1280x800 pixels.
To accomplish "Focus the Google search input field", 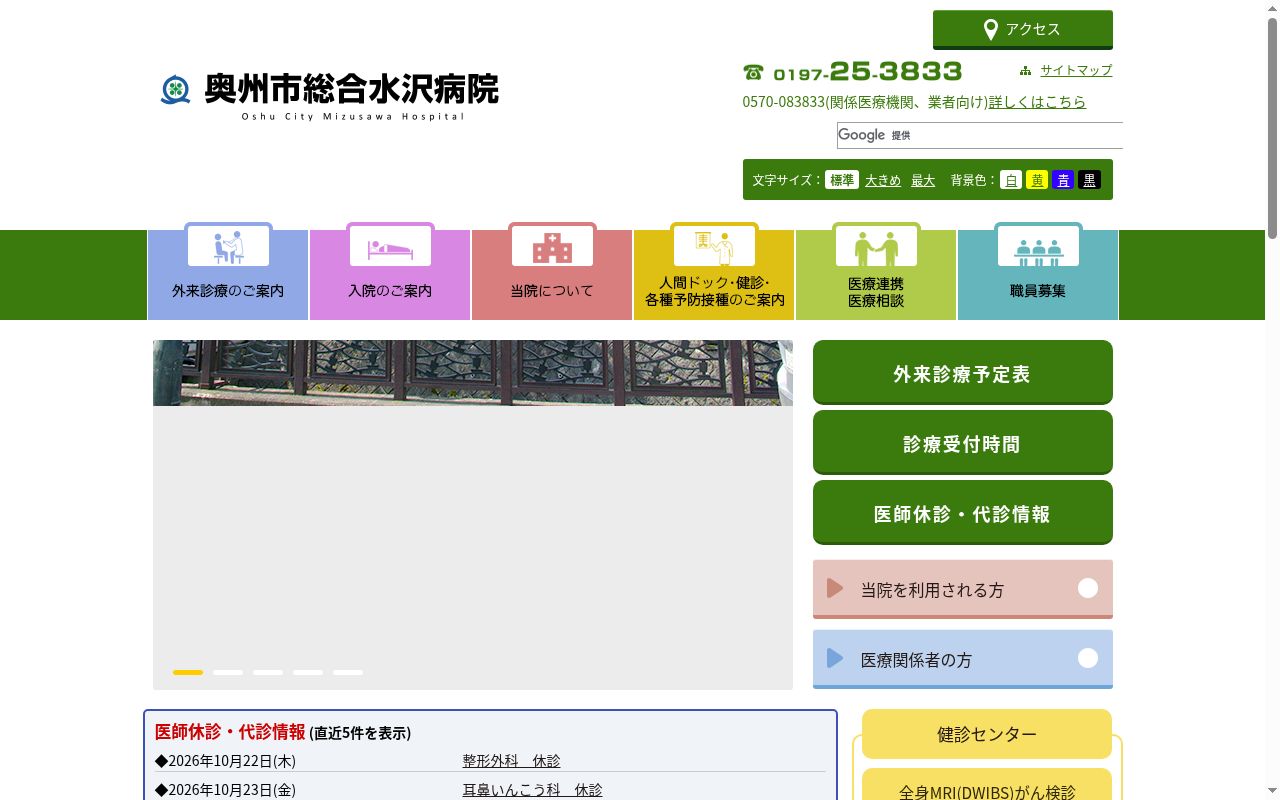I will pyautogui.click(x=980, y=135).
